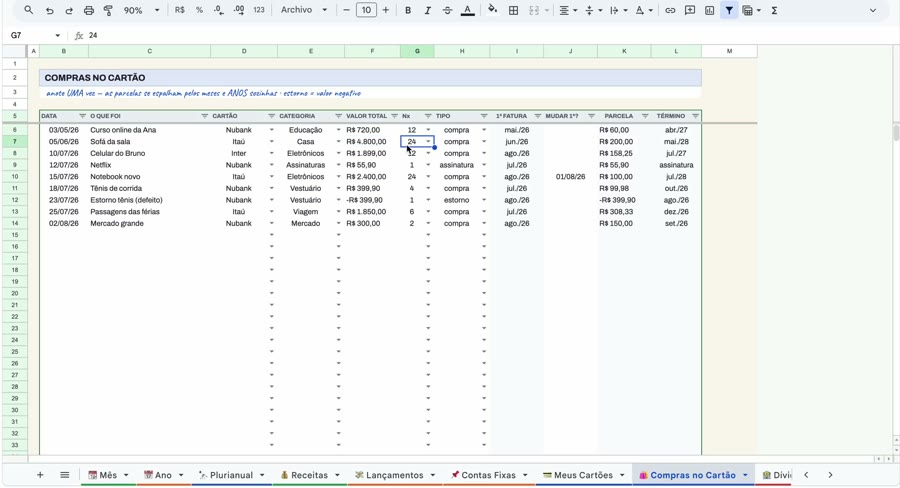Image resolution: width=900 pixels, height=488 pixels.
Task: Open Nx dropdown in selected cell G7
Action: (428, 142)
